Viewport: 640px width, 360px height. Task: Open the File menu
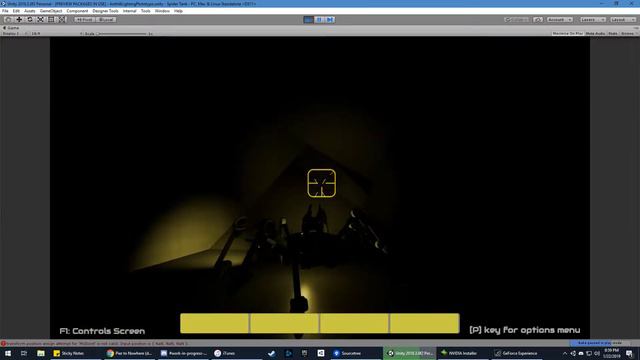point(5,11)
